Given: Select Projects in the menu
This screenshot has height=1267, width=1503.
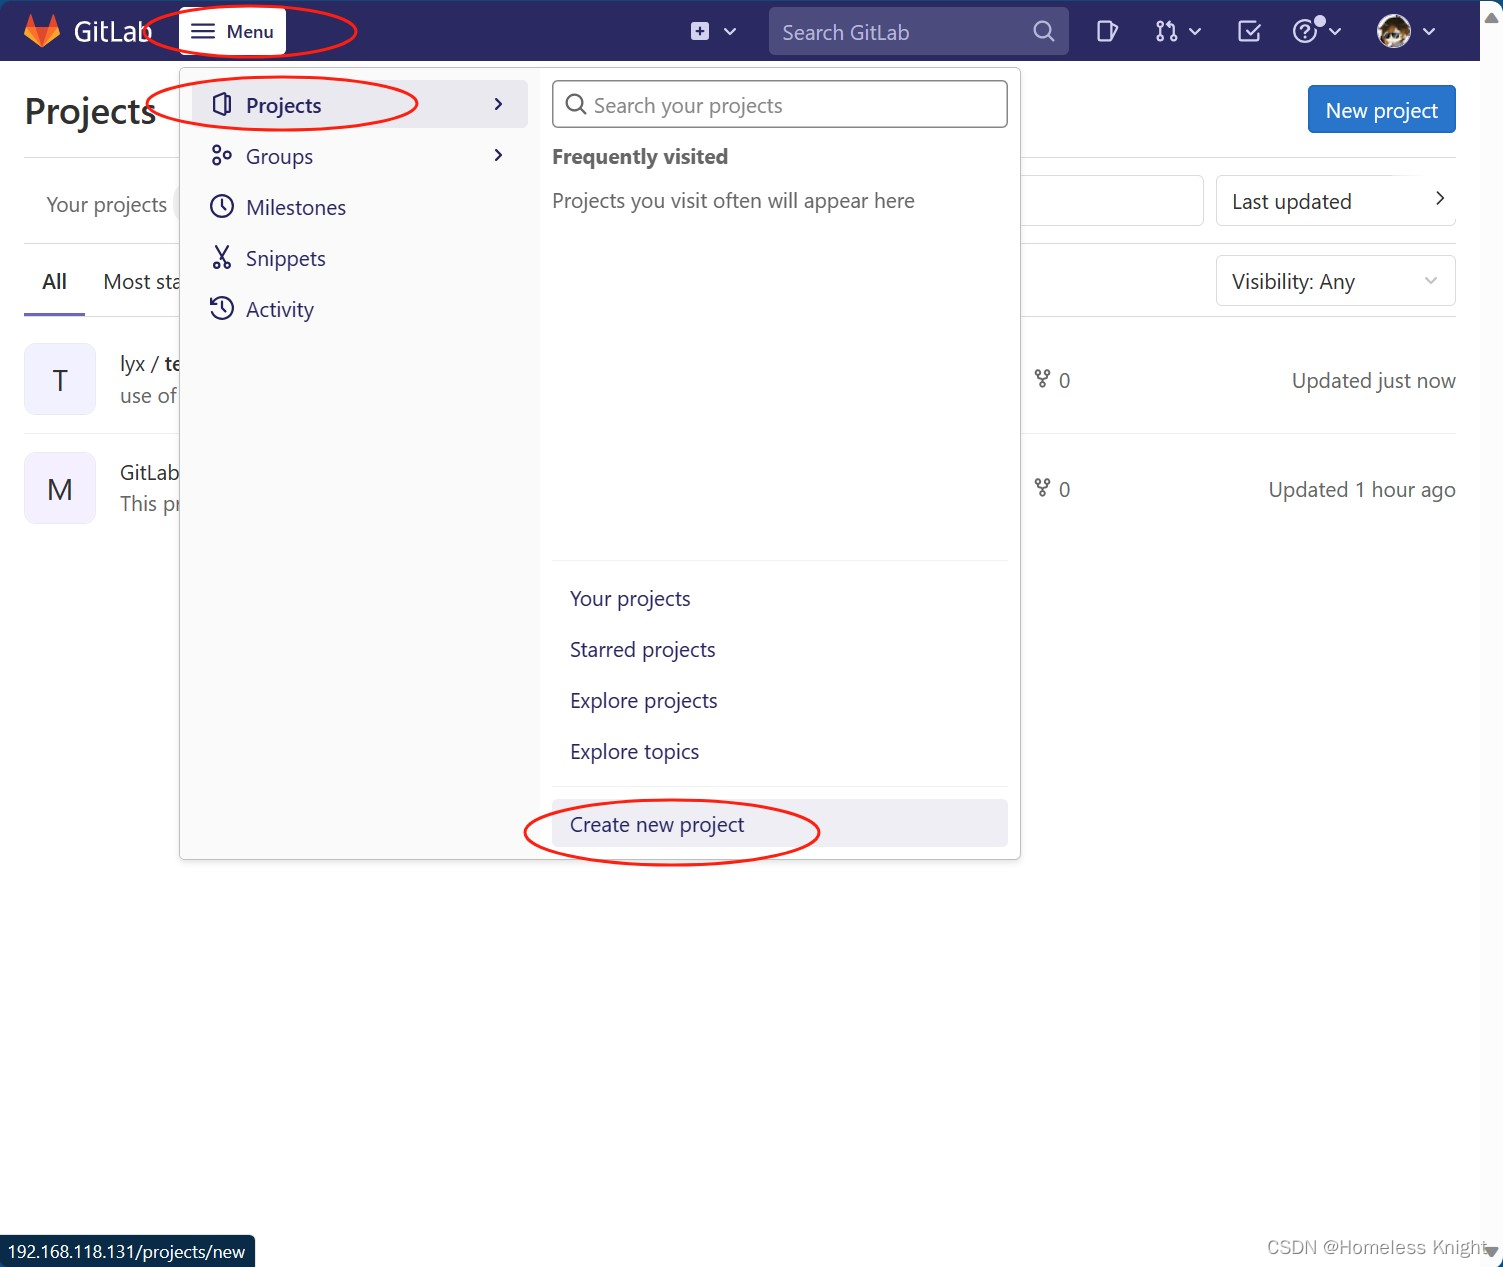Looking at the screenshot, I should point(360,105).
